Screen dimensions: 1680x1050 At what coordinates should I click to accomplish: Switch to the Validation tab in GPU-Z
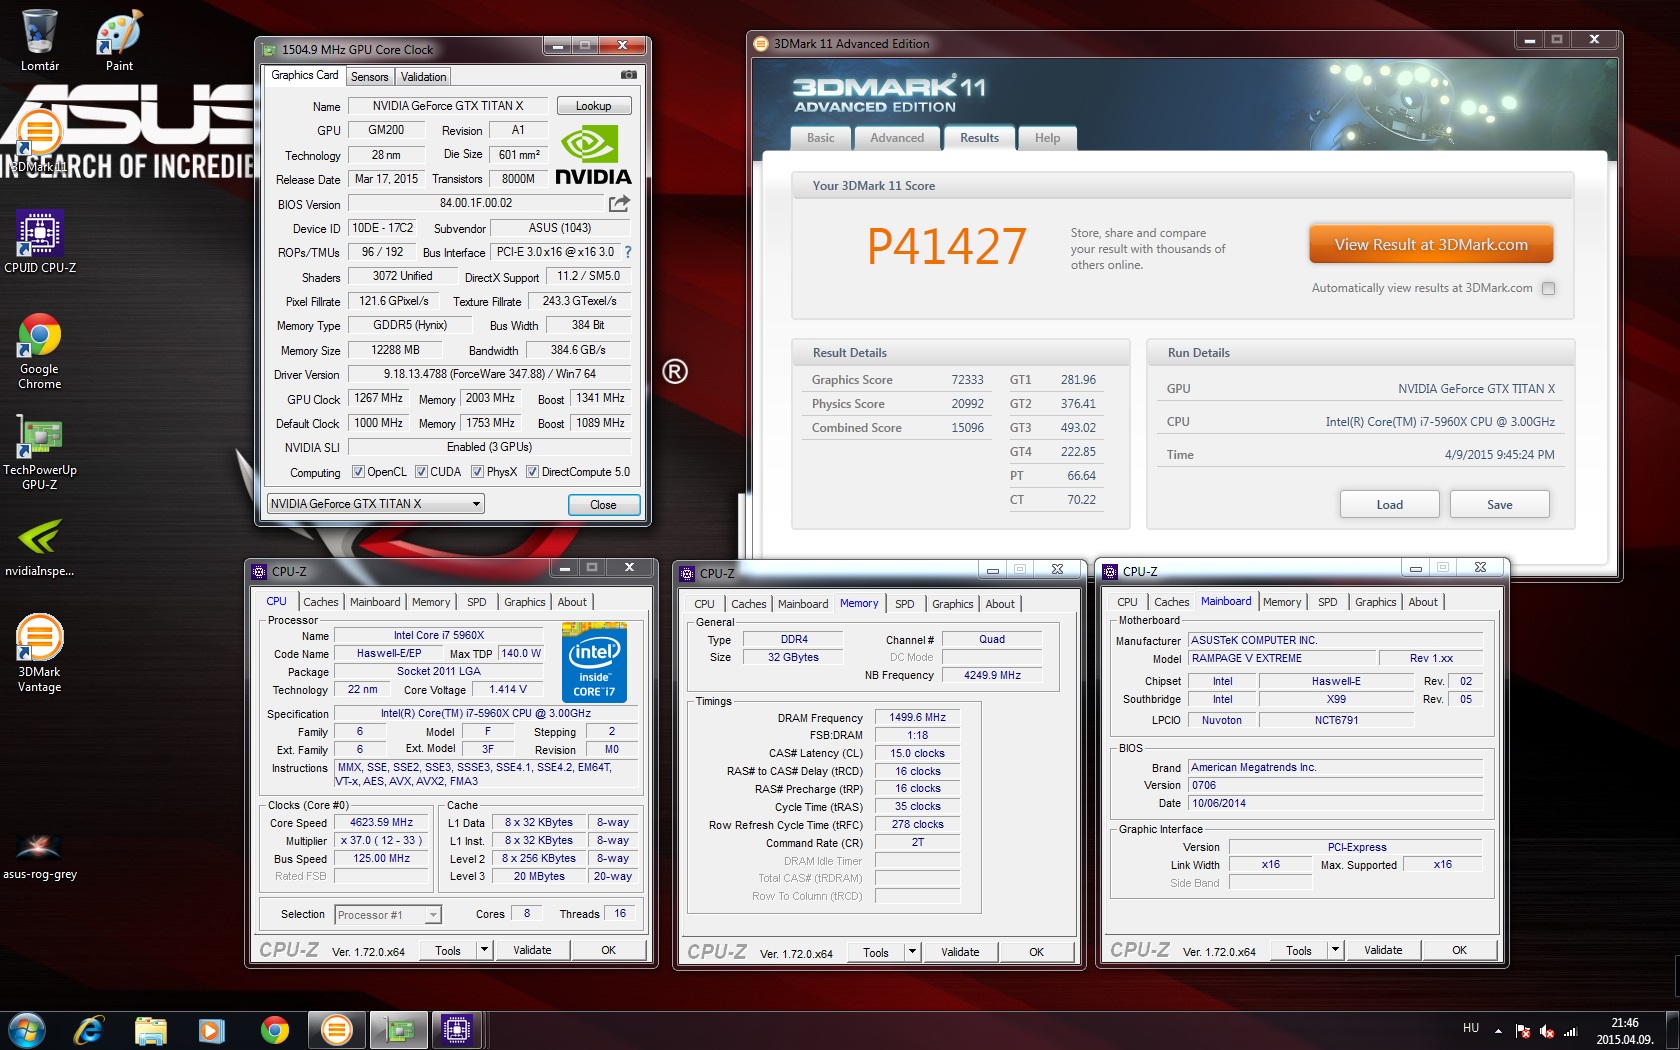423,77
